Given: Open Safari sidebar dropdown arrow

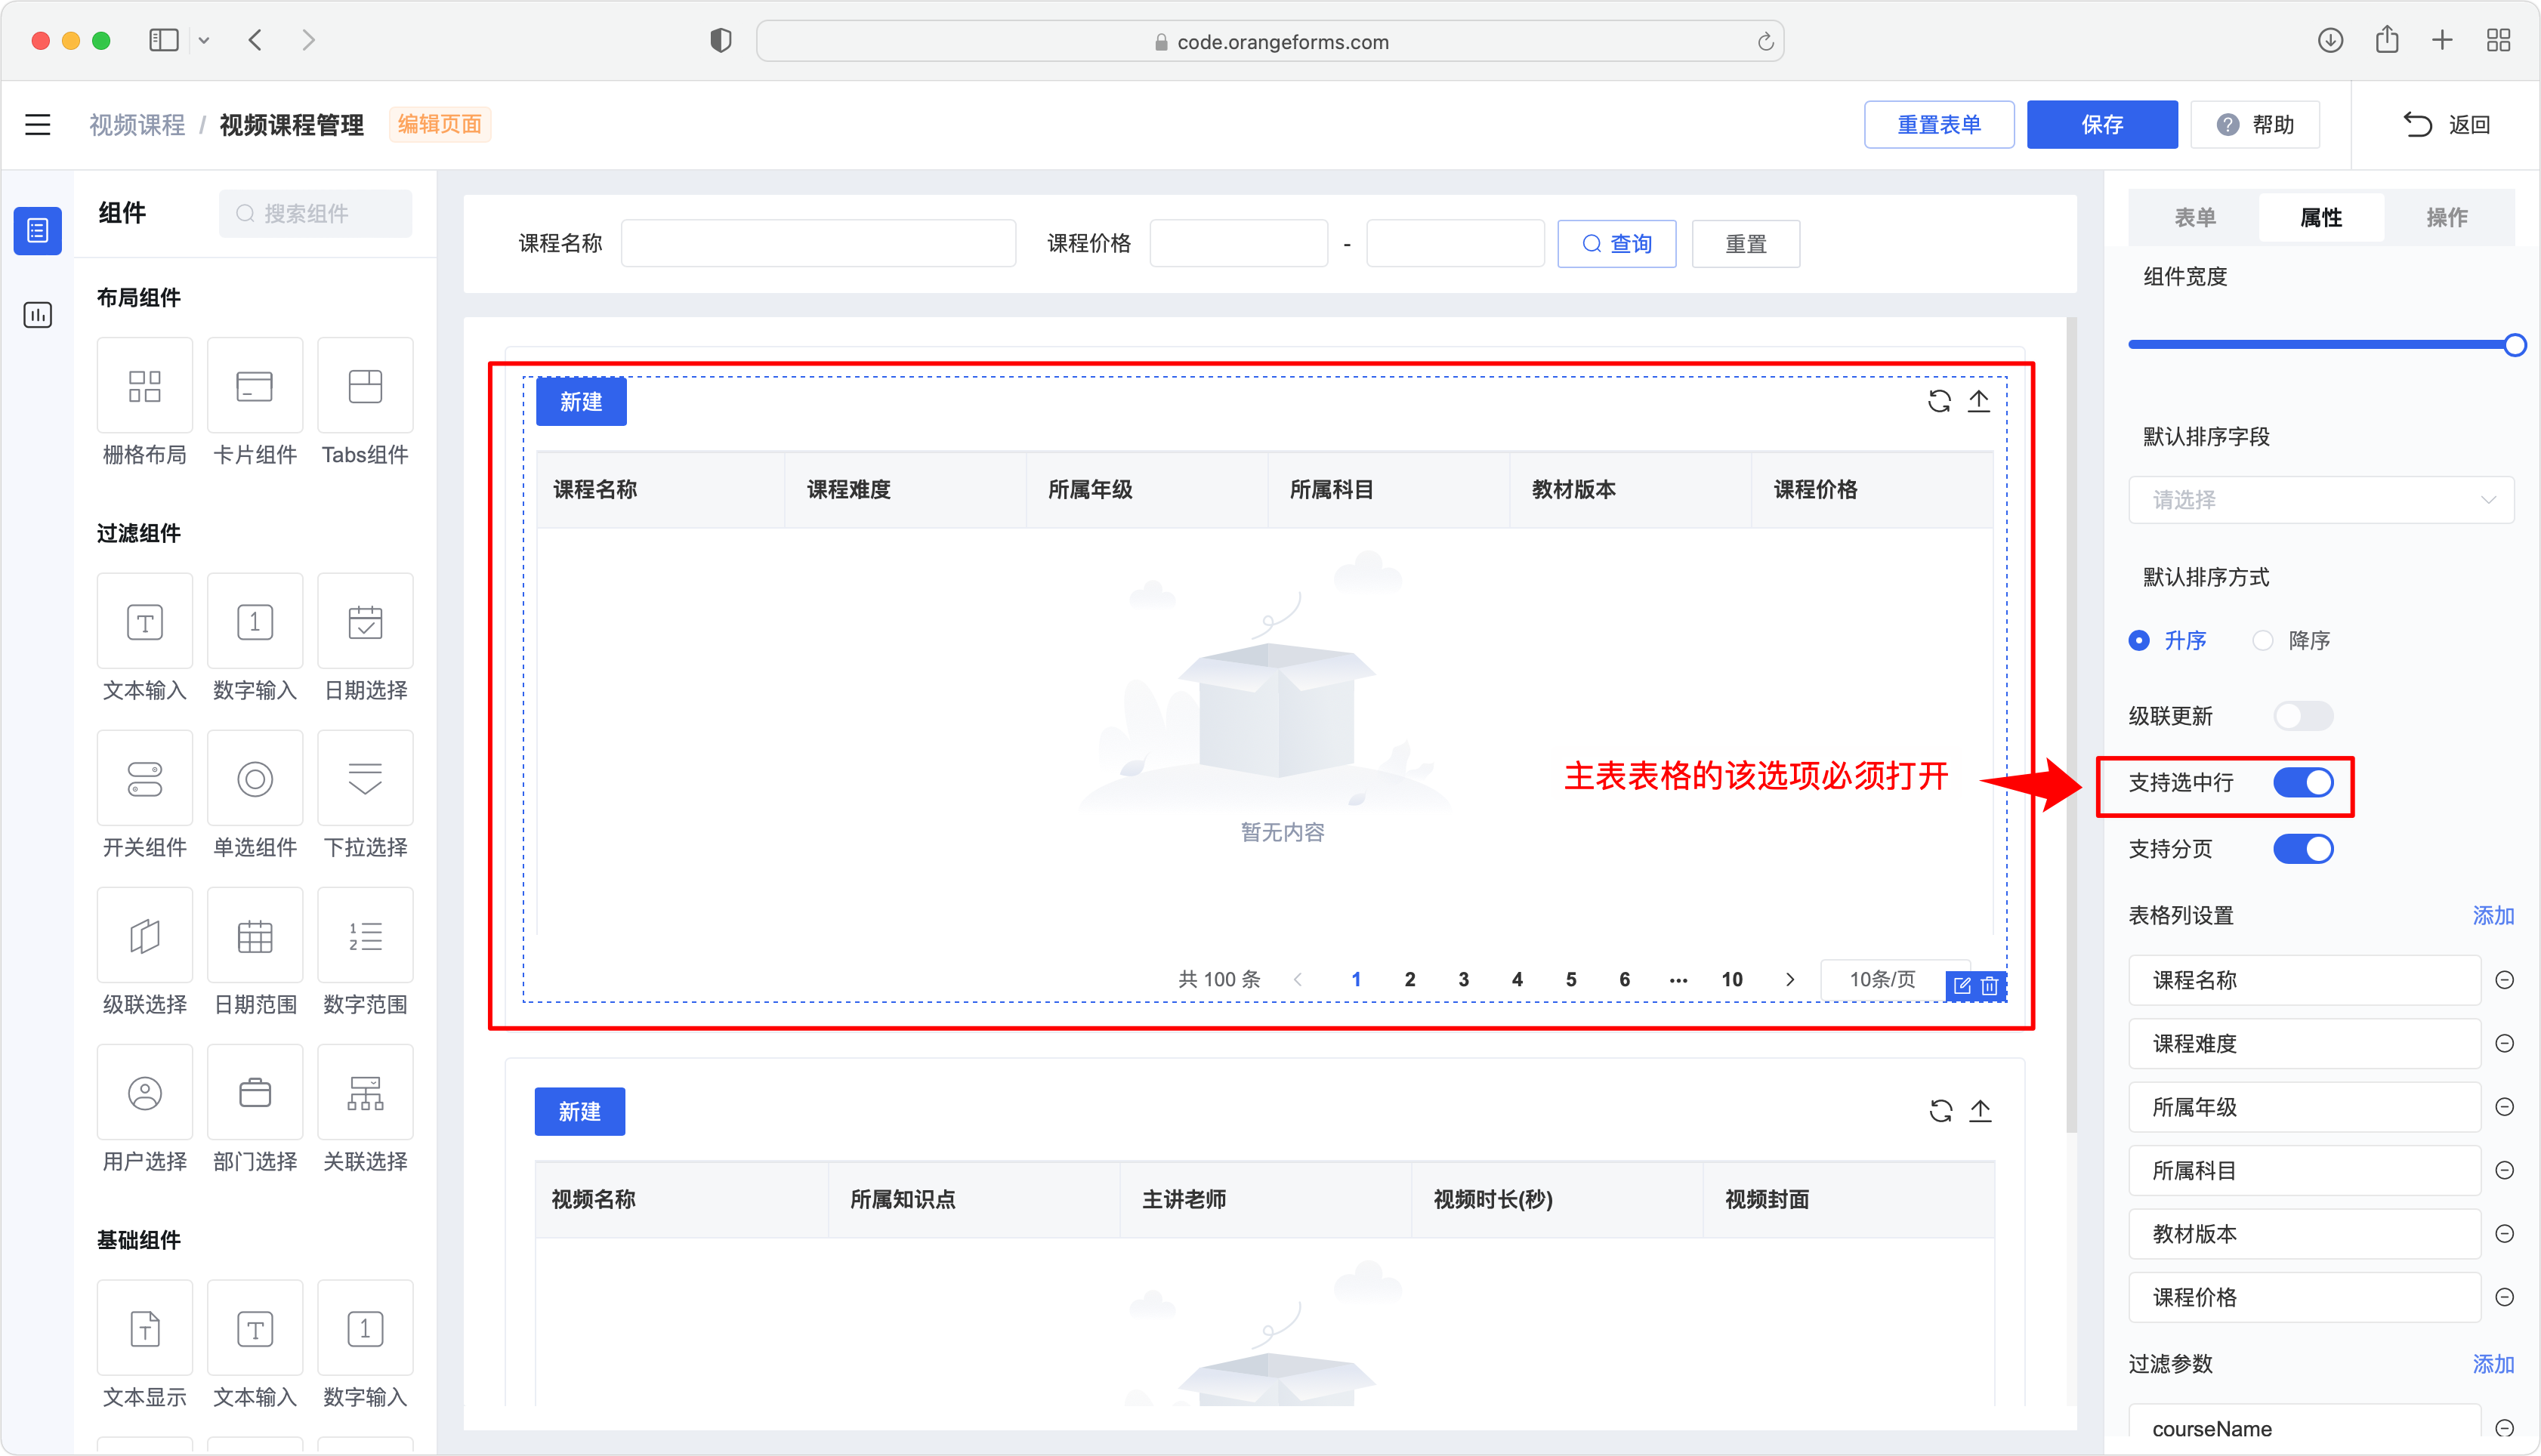Looking at the screenshot, I should click(204, 41).
